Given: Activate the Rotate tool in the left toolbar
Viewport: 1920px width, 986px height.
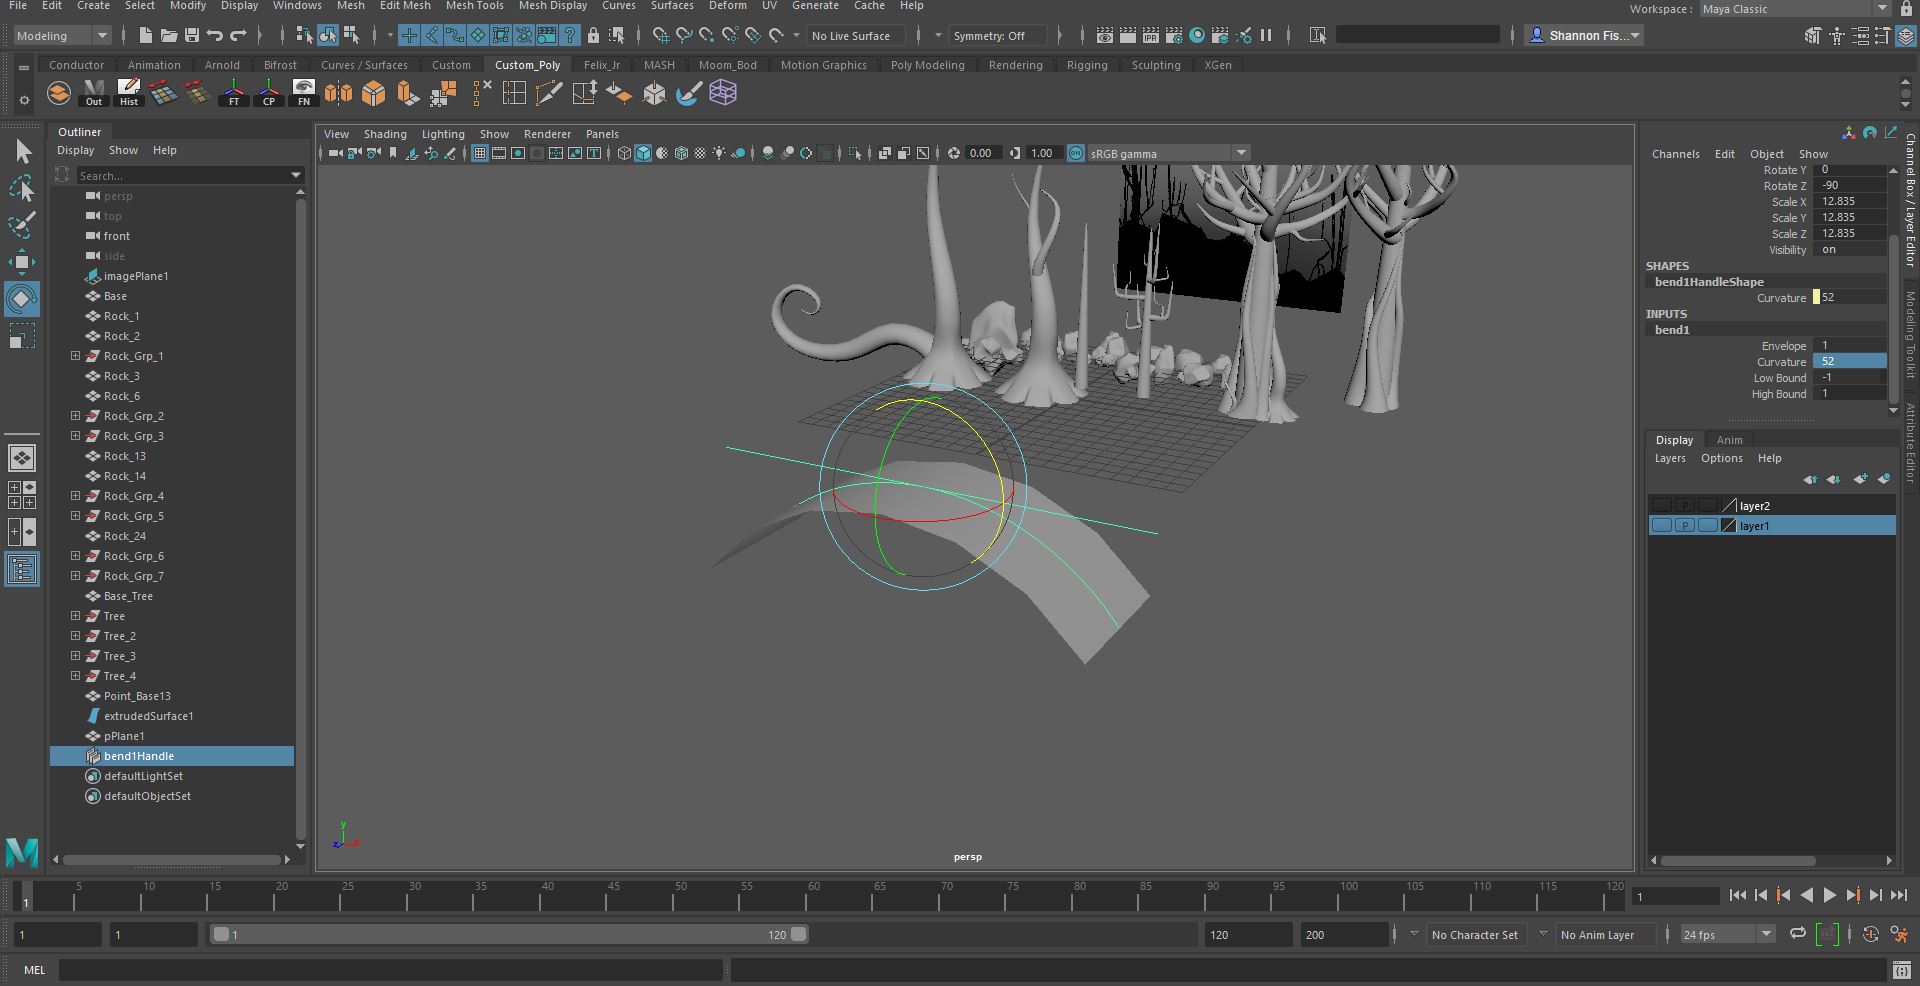Looking at the screenshot, I should pos(22,298).
